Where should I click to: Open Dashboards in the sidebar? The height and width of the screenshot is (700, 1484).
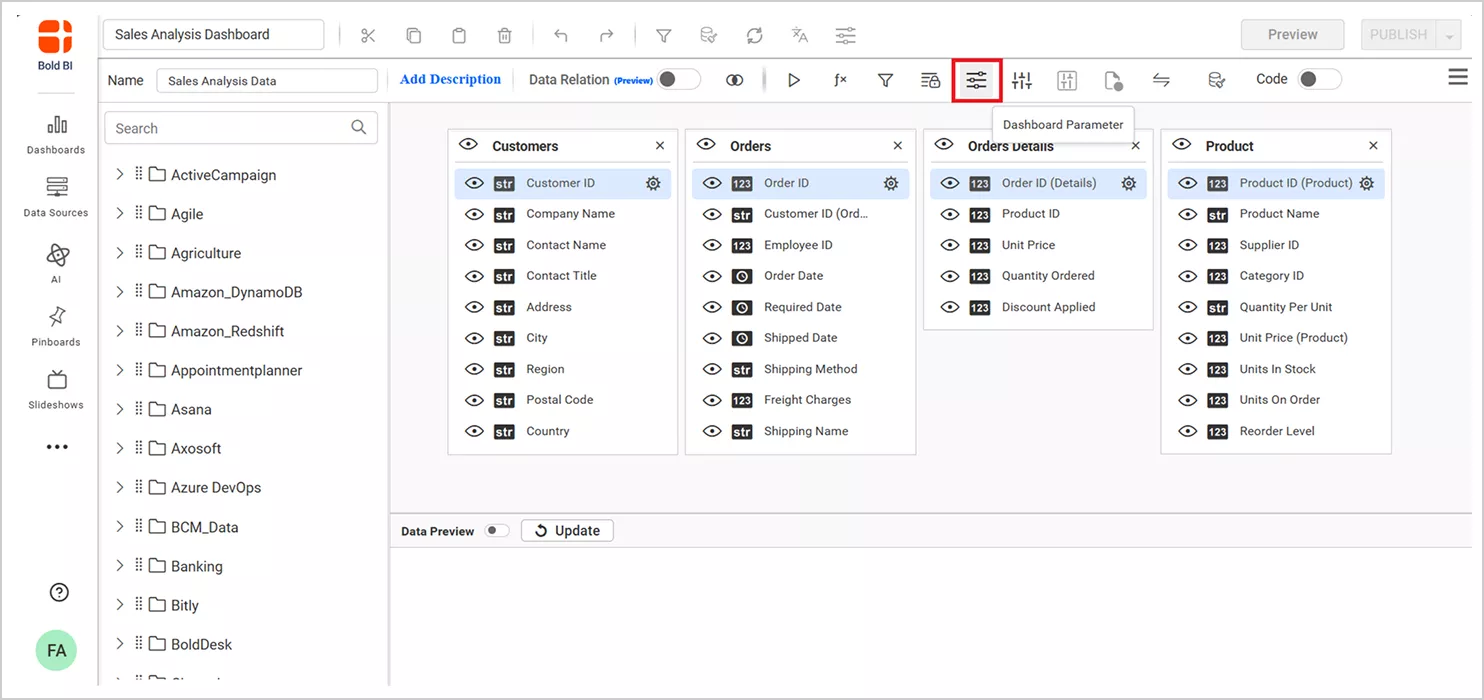[57, 136]
